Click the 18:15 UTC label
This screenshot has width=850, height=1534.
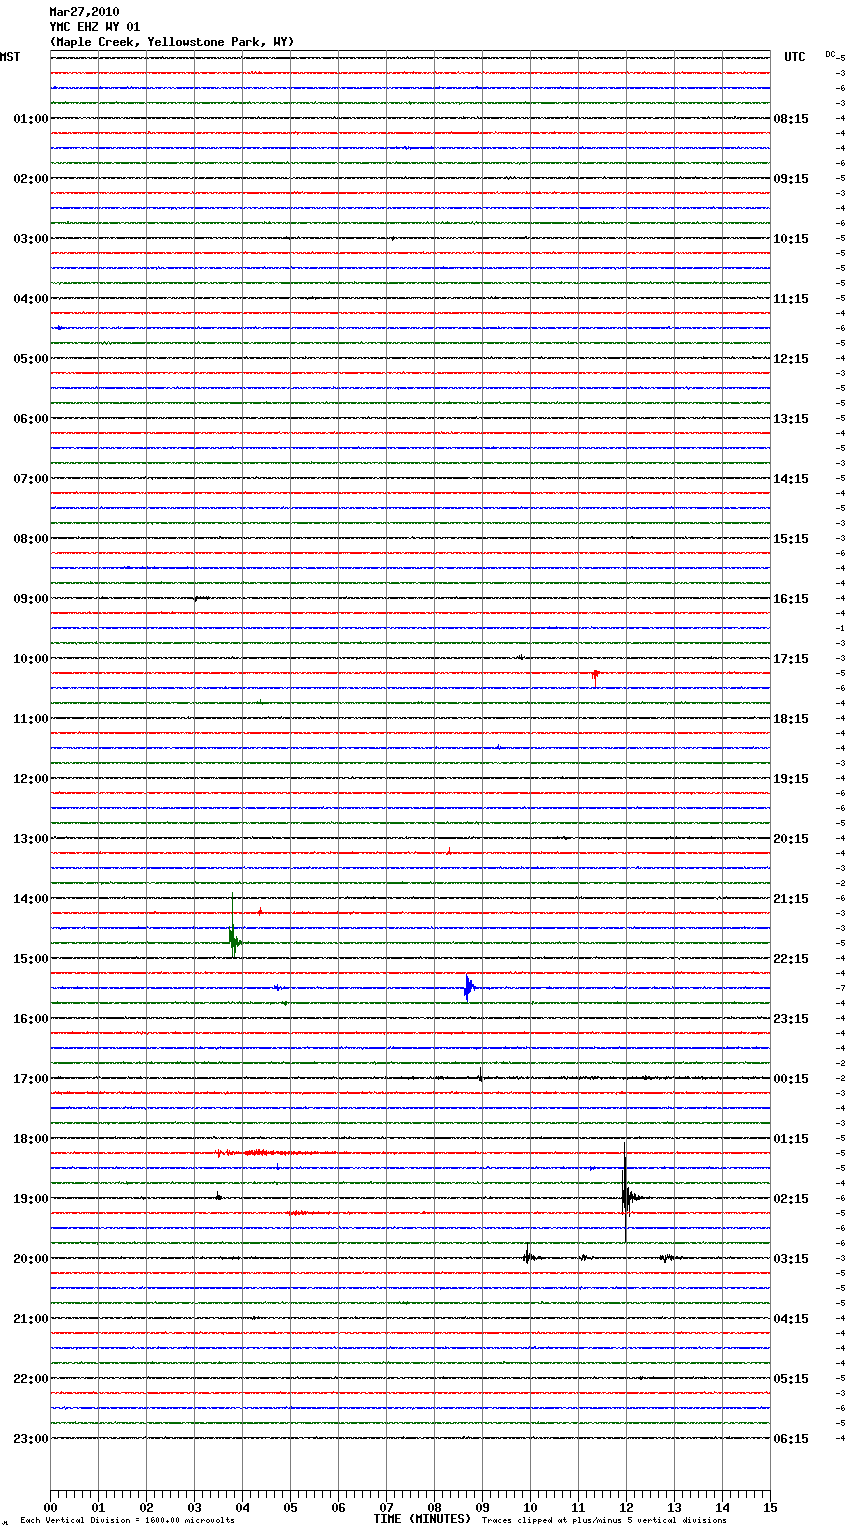pyautogui.click(x=791, y=719)
